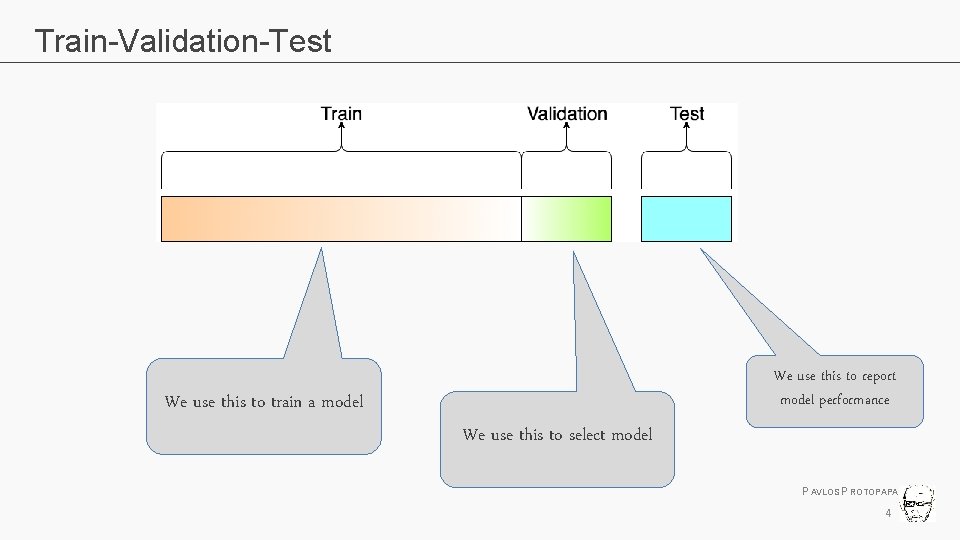
Task: Select the green Validation bar segment
Action: 567,219
